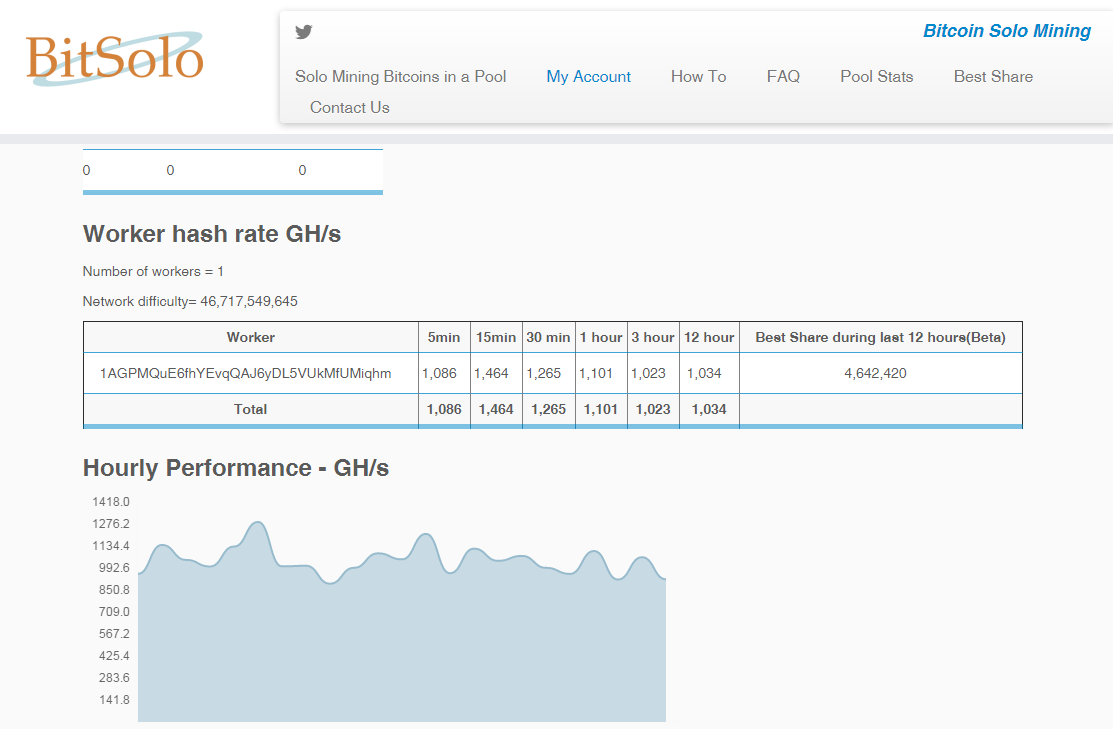
Task: Select the 3 hour value 1,023 in the worker address row
Action: point(648,373)
